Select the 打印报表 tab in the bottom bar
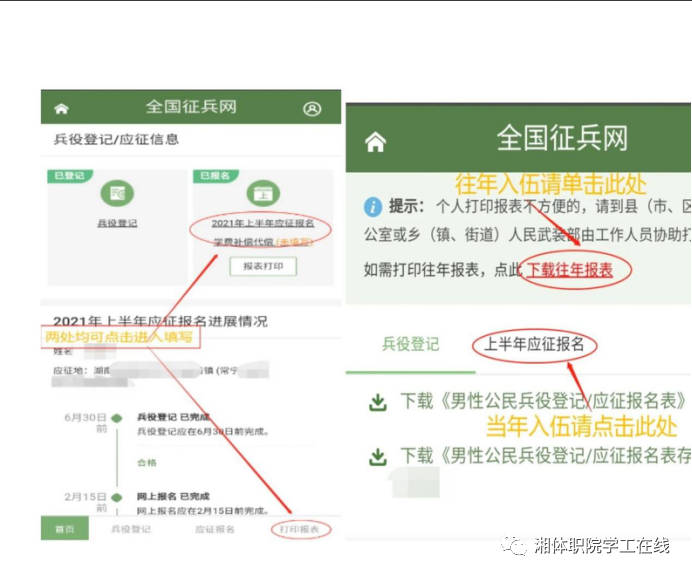The image size is (692, 568). 300,529
